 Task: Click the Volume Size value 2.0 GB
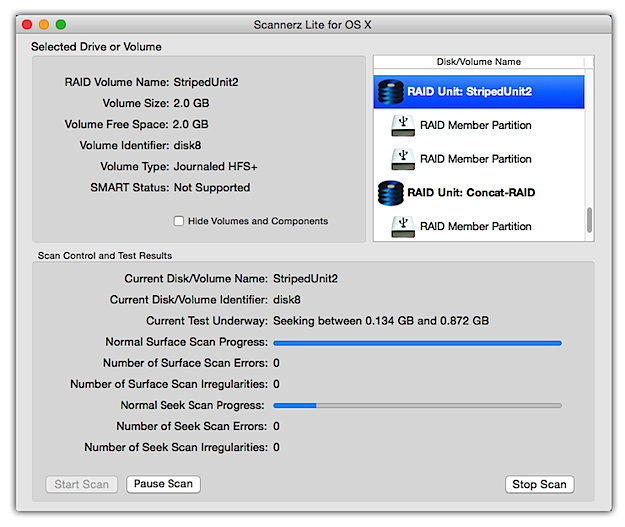pyautogui.click(x=191, y=103)
